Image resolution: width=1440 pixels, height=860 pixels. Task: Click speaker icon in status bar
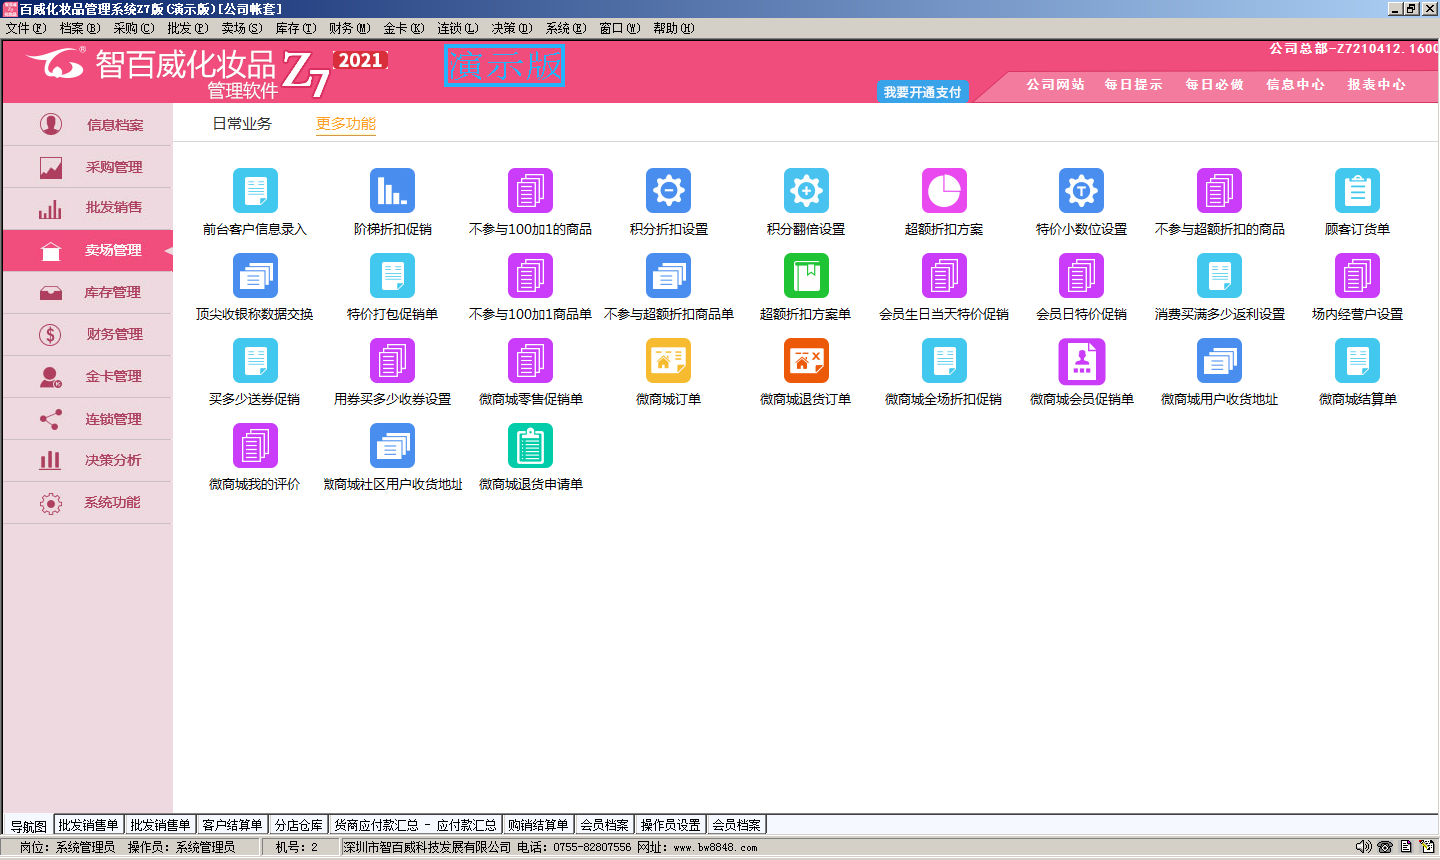(x=1363, y=847)
